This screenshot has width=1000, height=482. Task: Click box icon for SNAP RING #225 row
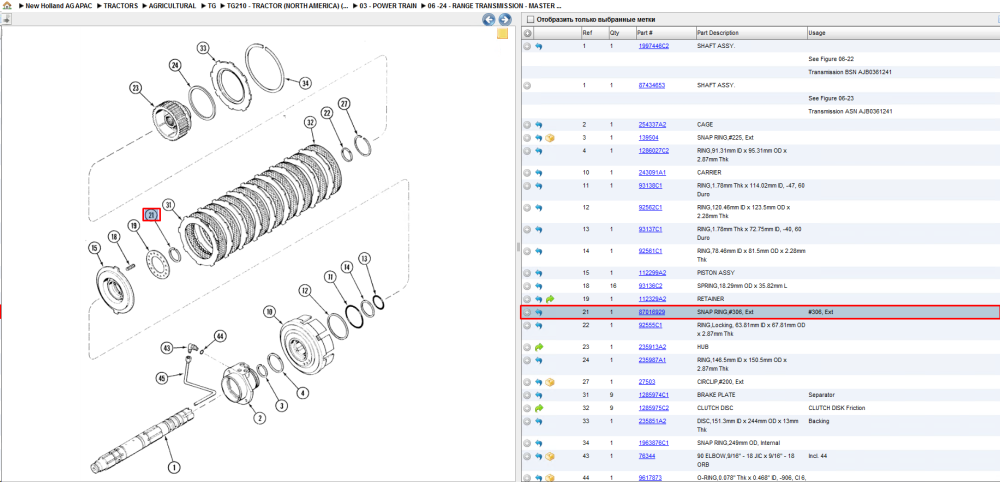coord(549,138)
